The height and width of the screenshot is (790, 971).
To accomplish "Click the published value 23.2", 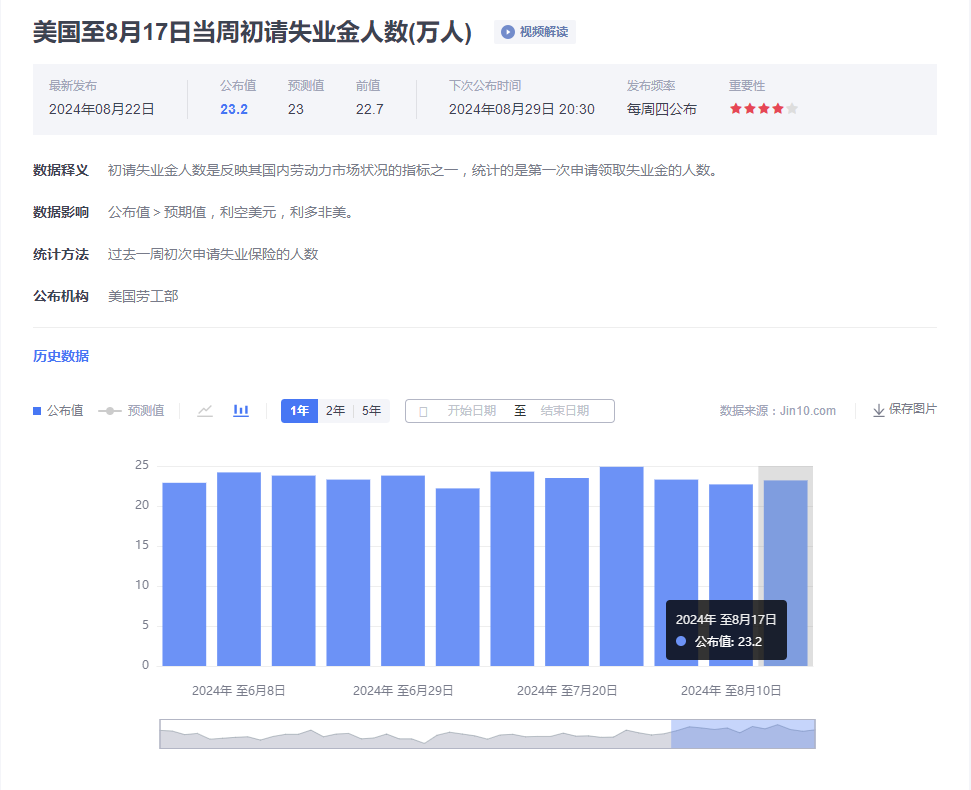I will (234, 109).
